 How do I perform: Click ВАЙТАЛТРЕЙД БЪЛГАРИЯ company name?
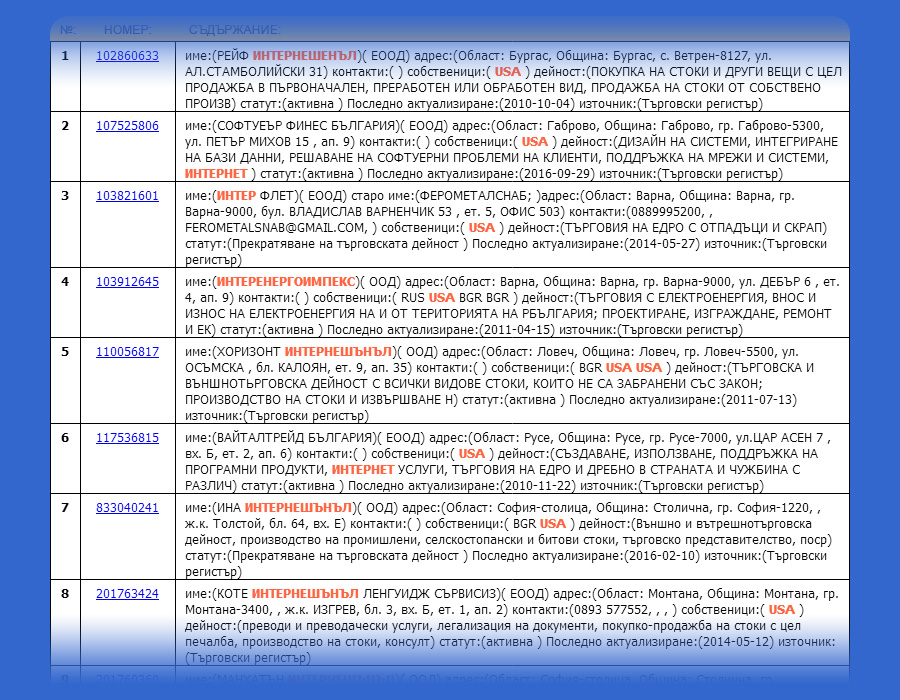[x=295, y=438]
